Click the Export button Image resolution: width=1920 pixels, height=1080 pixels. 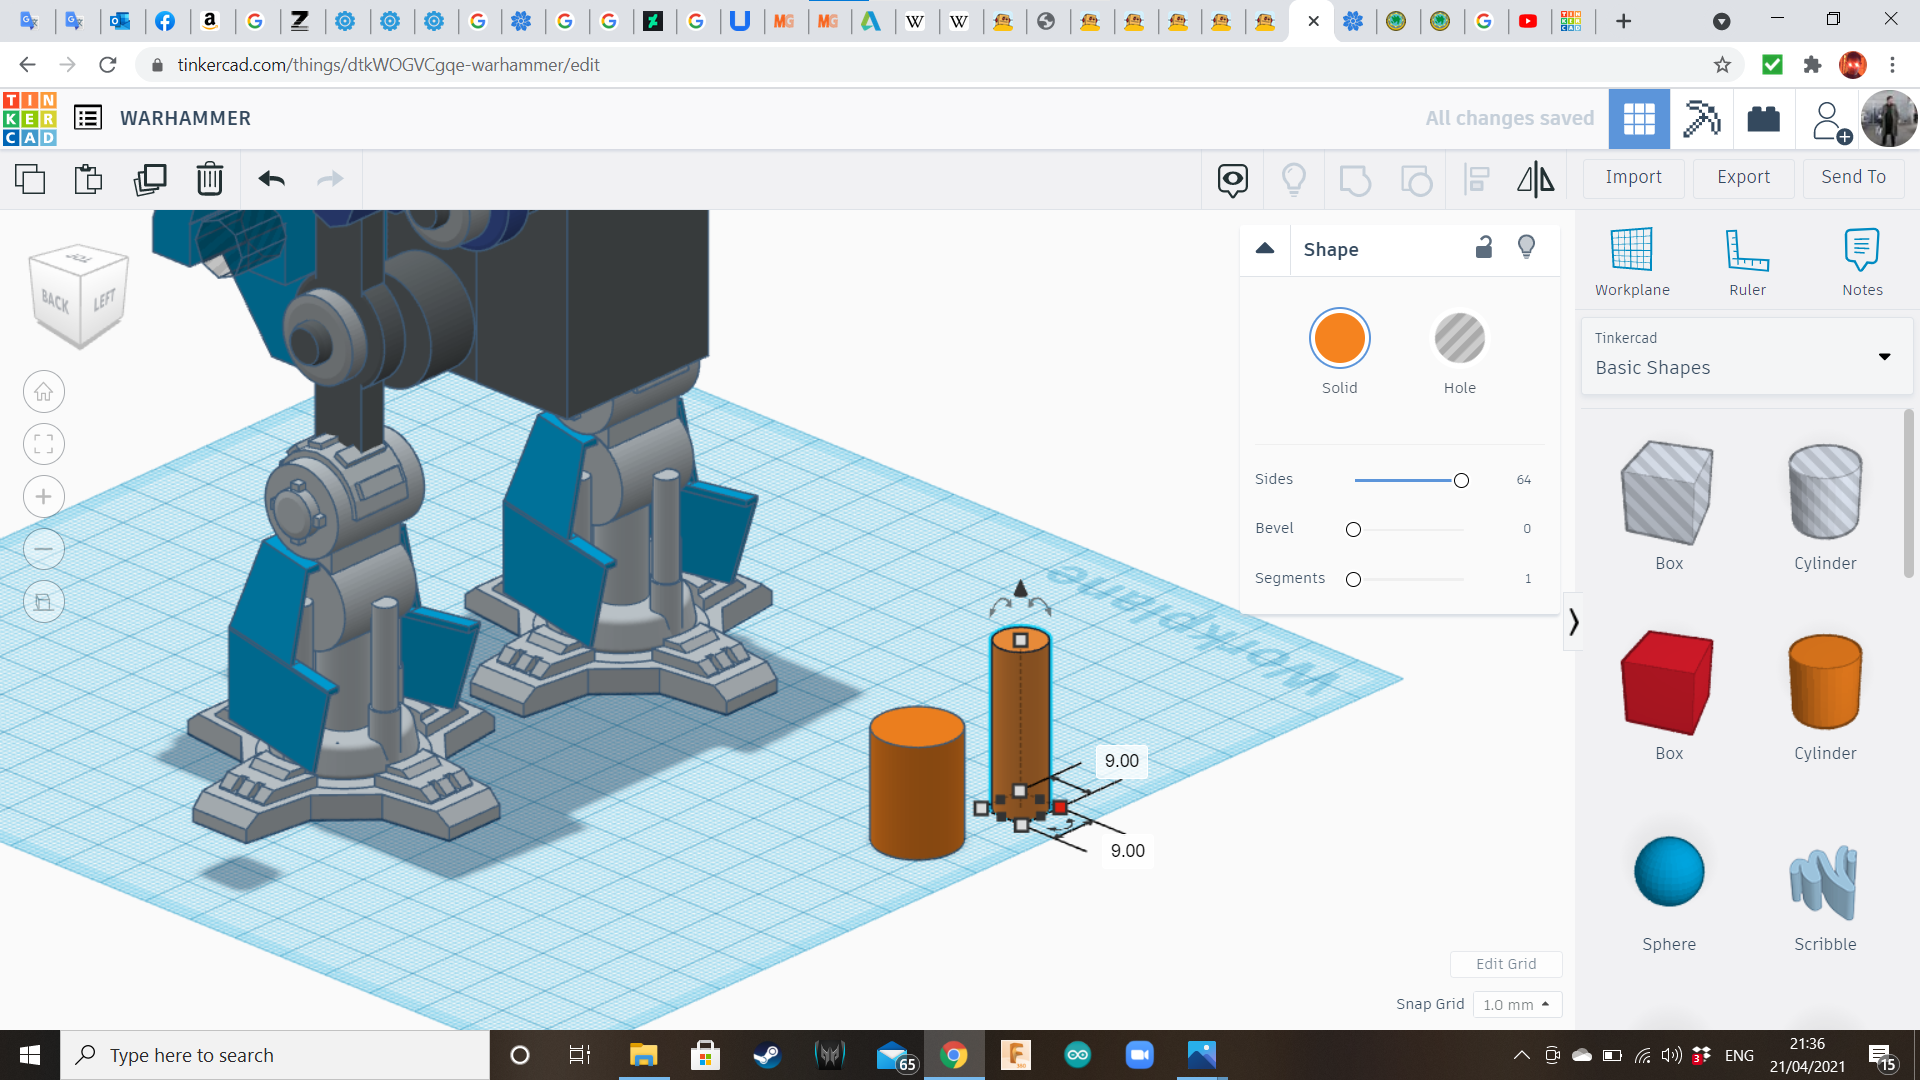coord(1743,177)
